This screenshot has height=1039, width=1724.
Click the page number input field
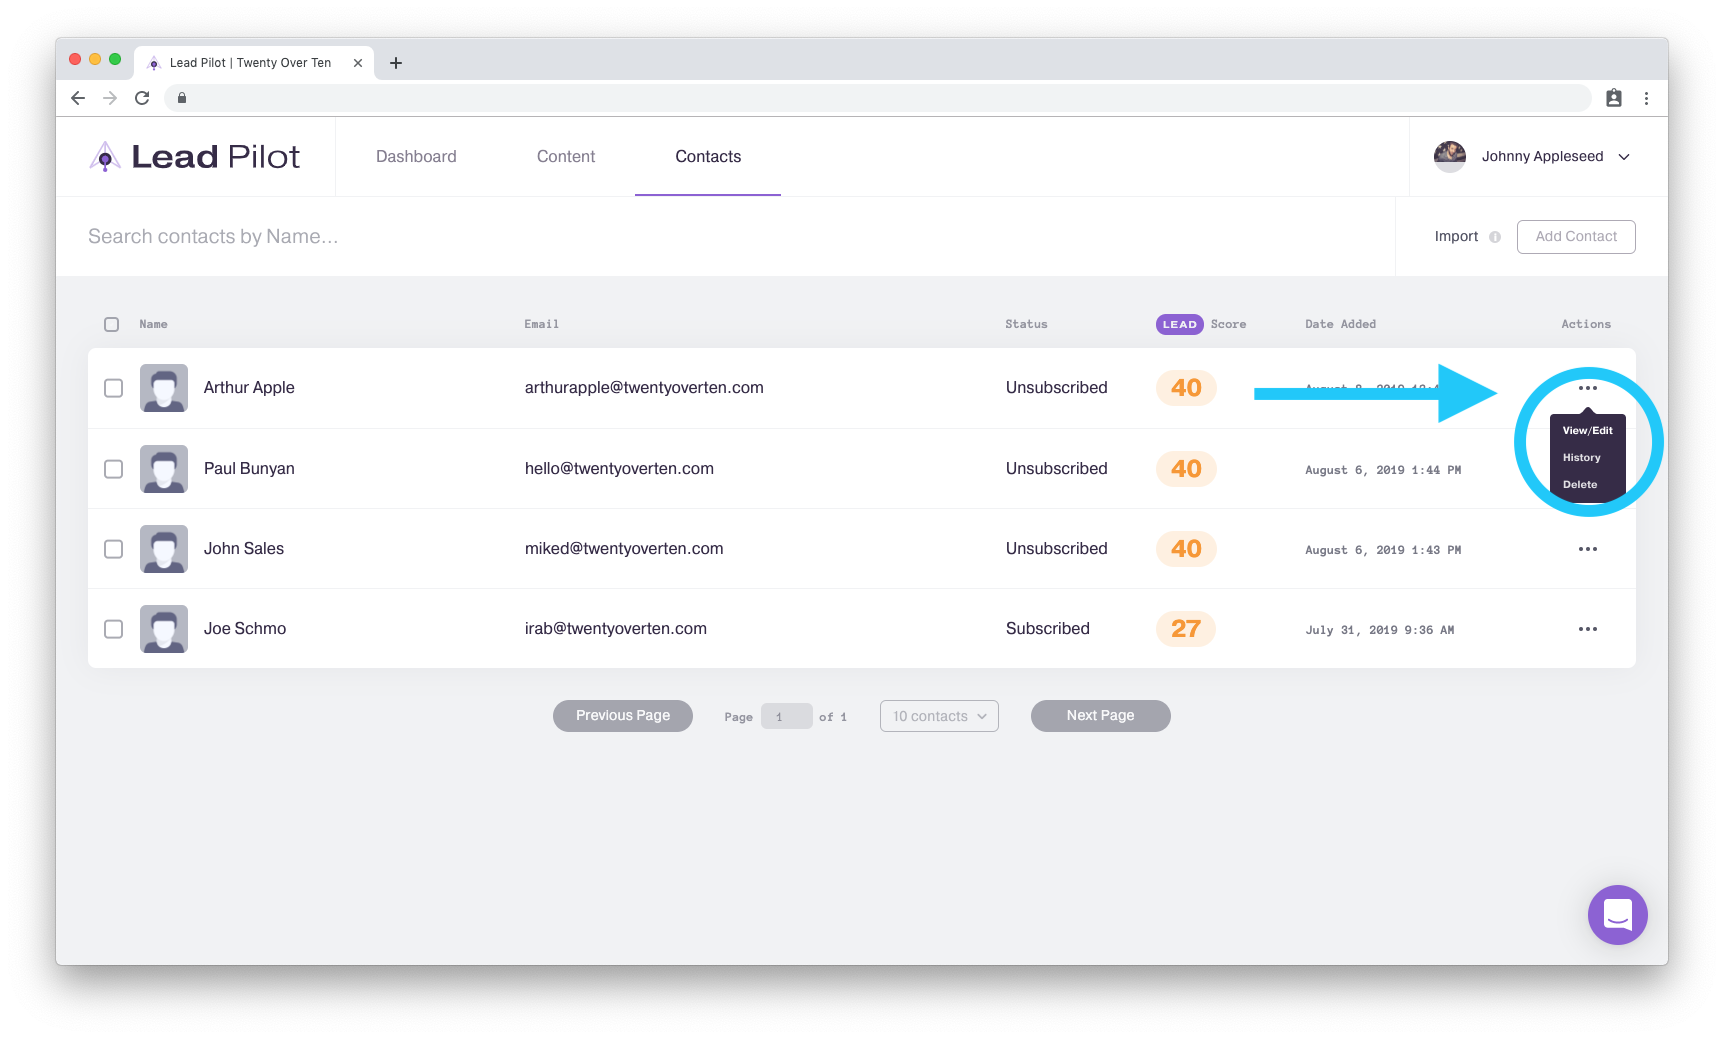(x=787, y=717)
